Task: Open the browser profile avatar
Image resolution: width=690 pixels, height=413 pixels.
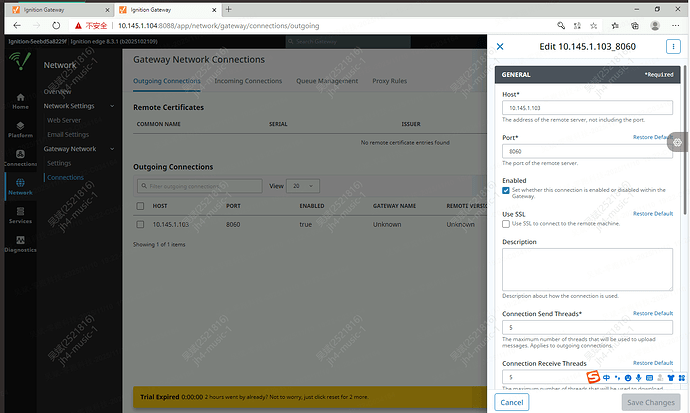Action: coord(655,26)
